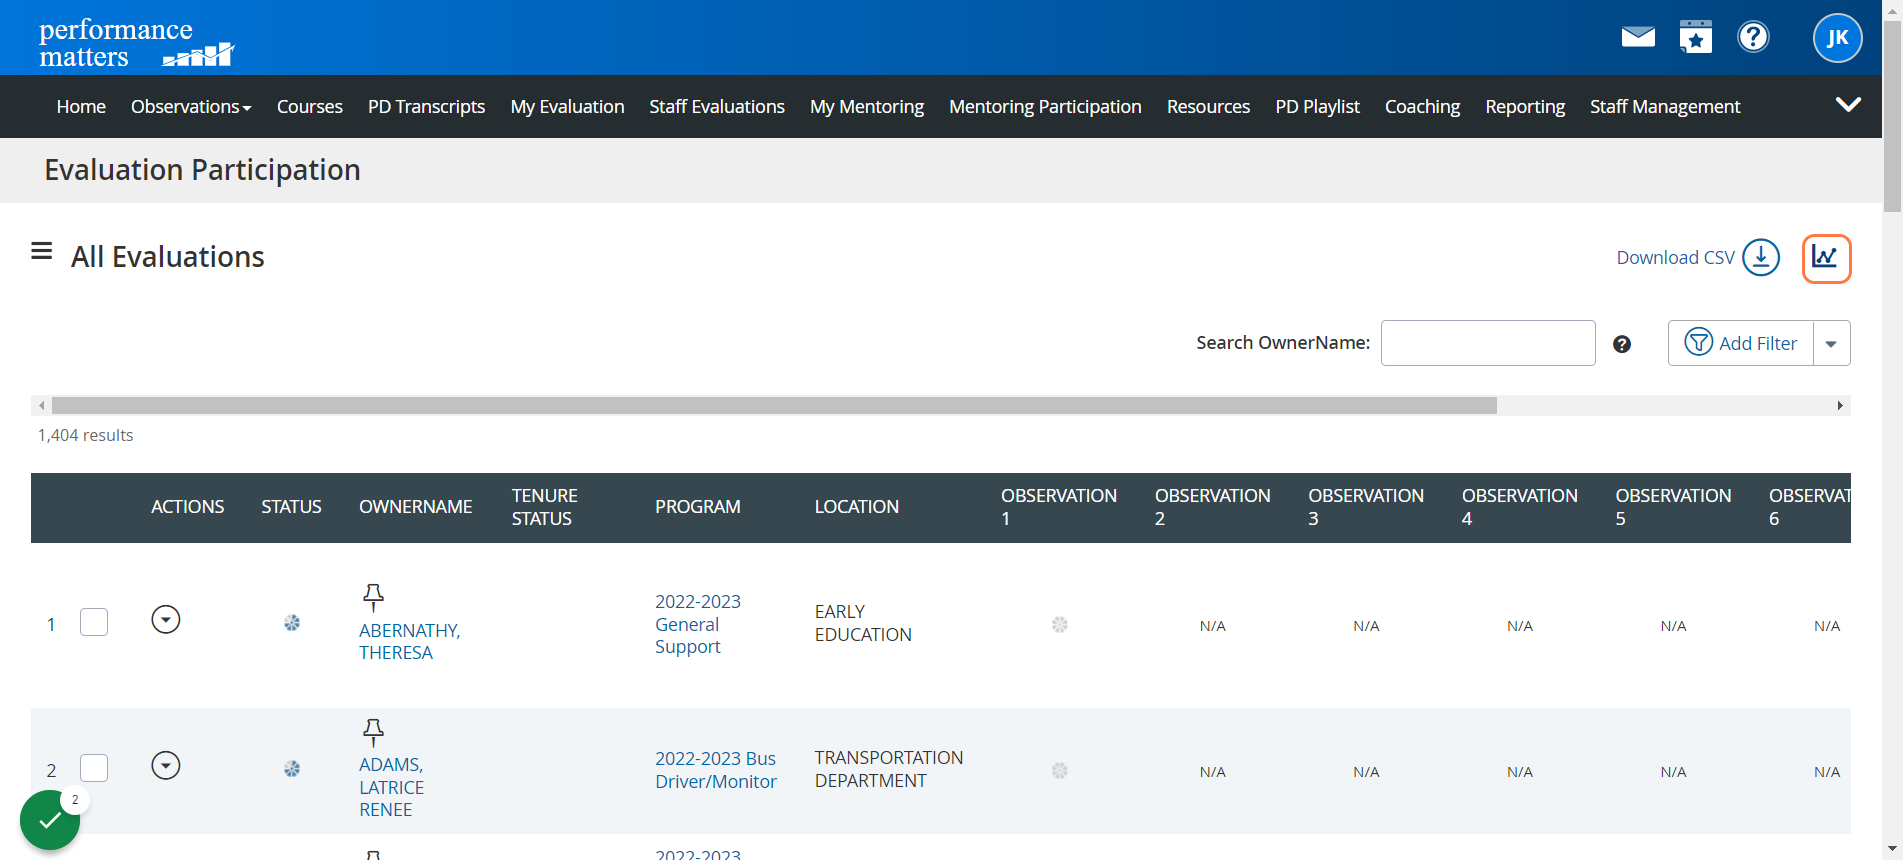Image resolution: width=1903 pixels, height=860 pixels.
Task: Click the green checkmark badge button
Action: [x=50, y=820]
